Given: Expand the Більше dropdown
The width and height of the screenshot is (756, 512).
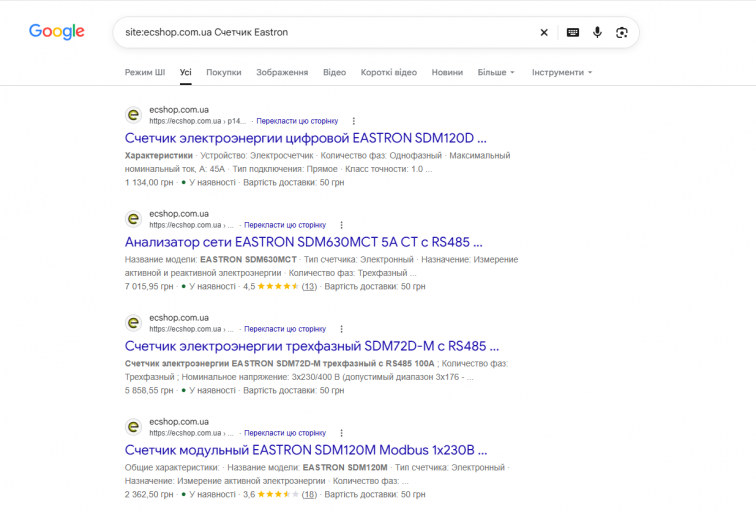Looking at the screenshot, I should point(496,72).
